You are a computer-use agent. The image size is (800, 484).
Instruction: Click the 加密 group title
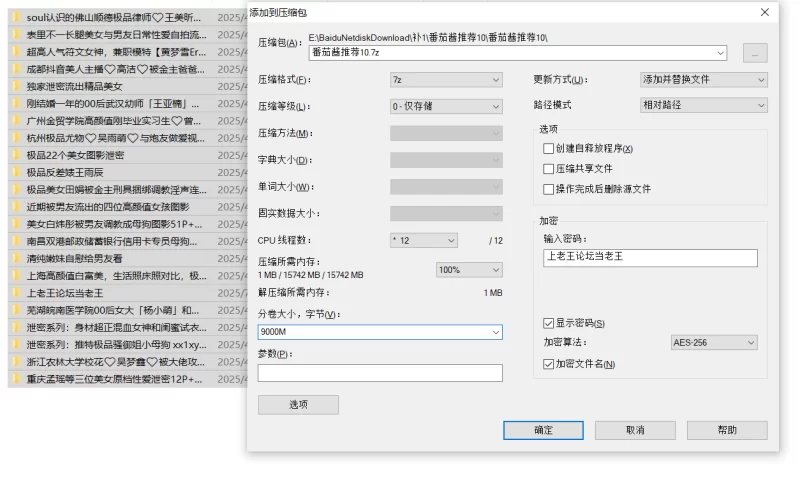[548, 221]
